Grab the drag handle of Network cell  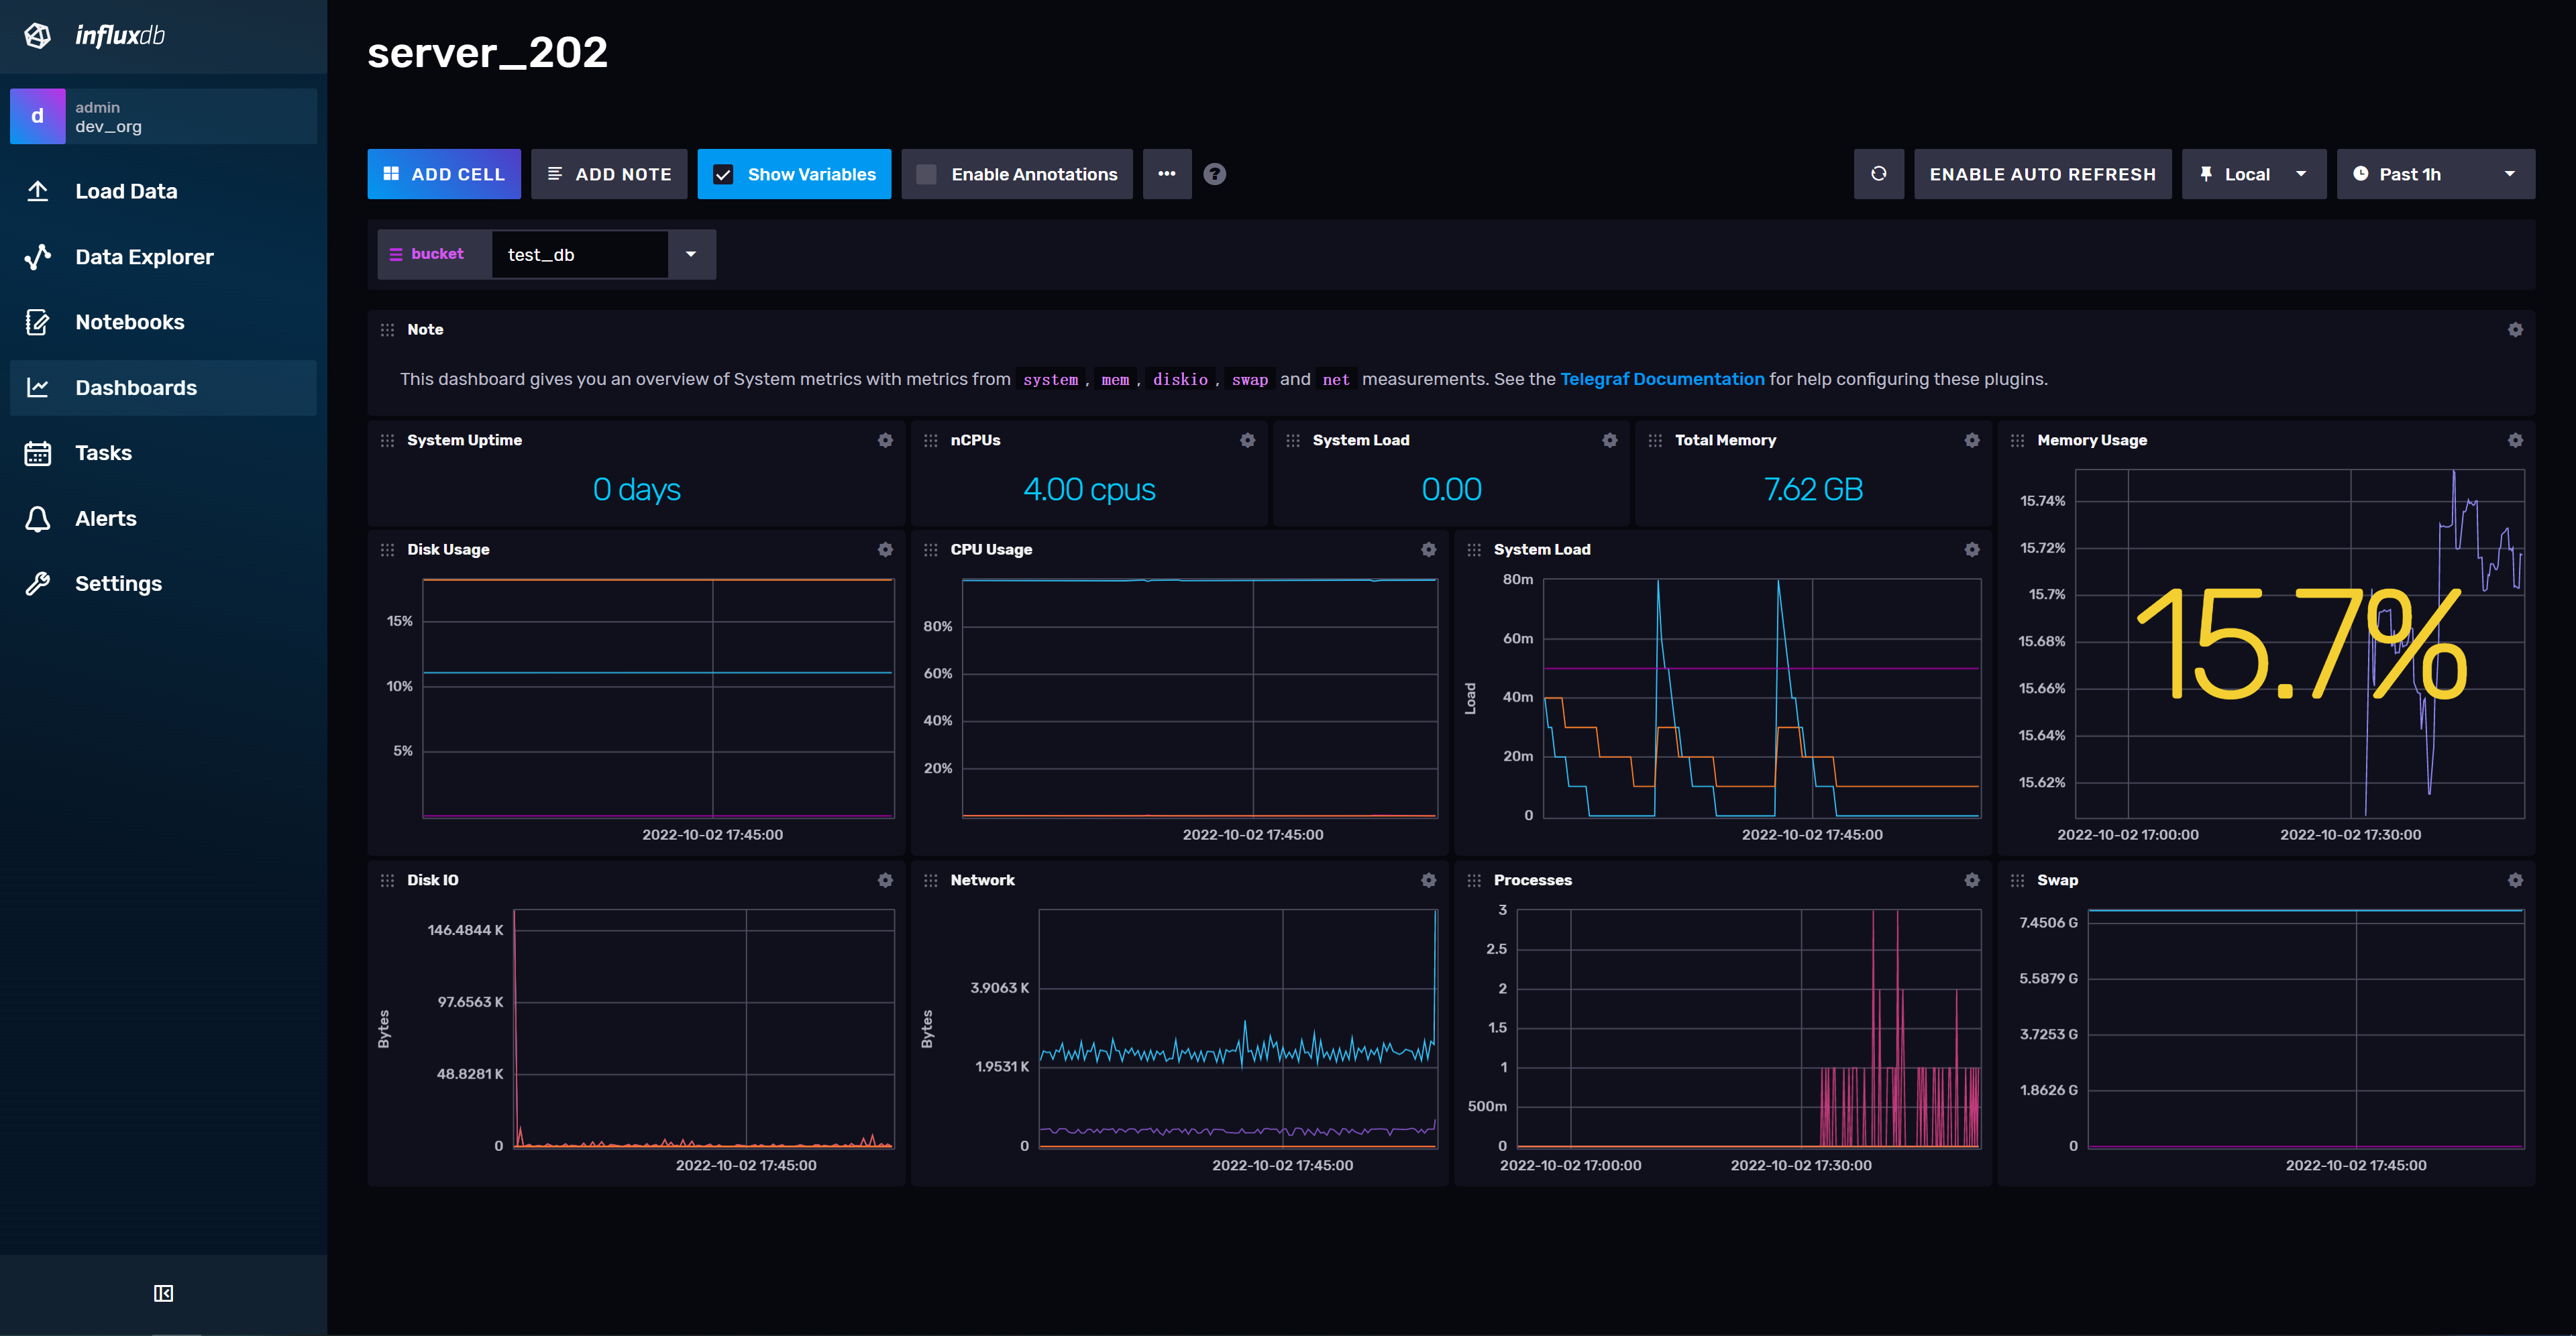click(x=930, y=880)
